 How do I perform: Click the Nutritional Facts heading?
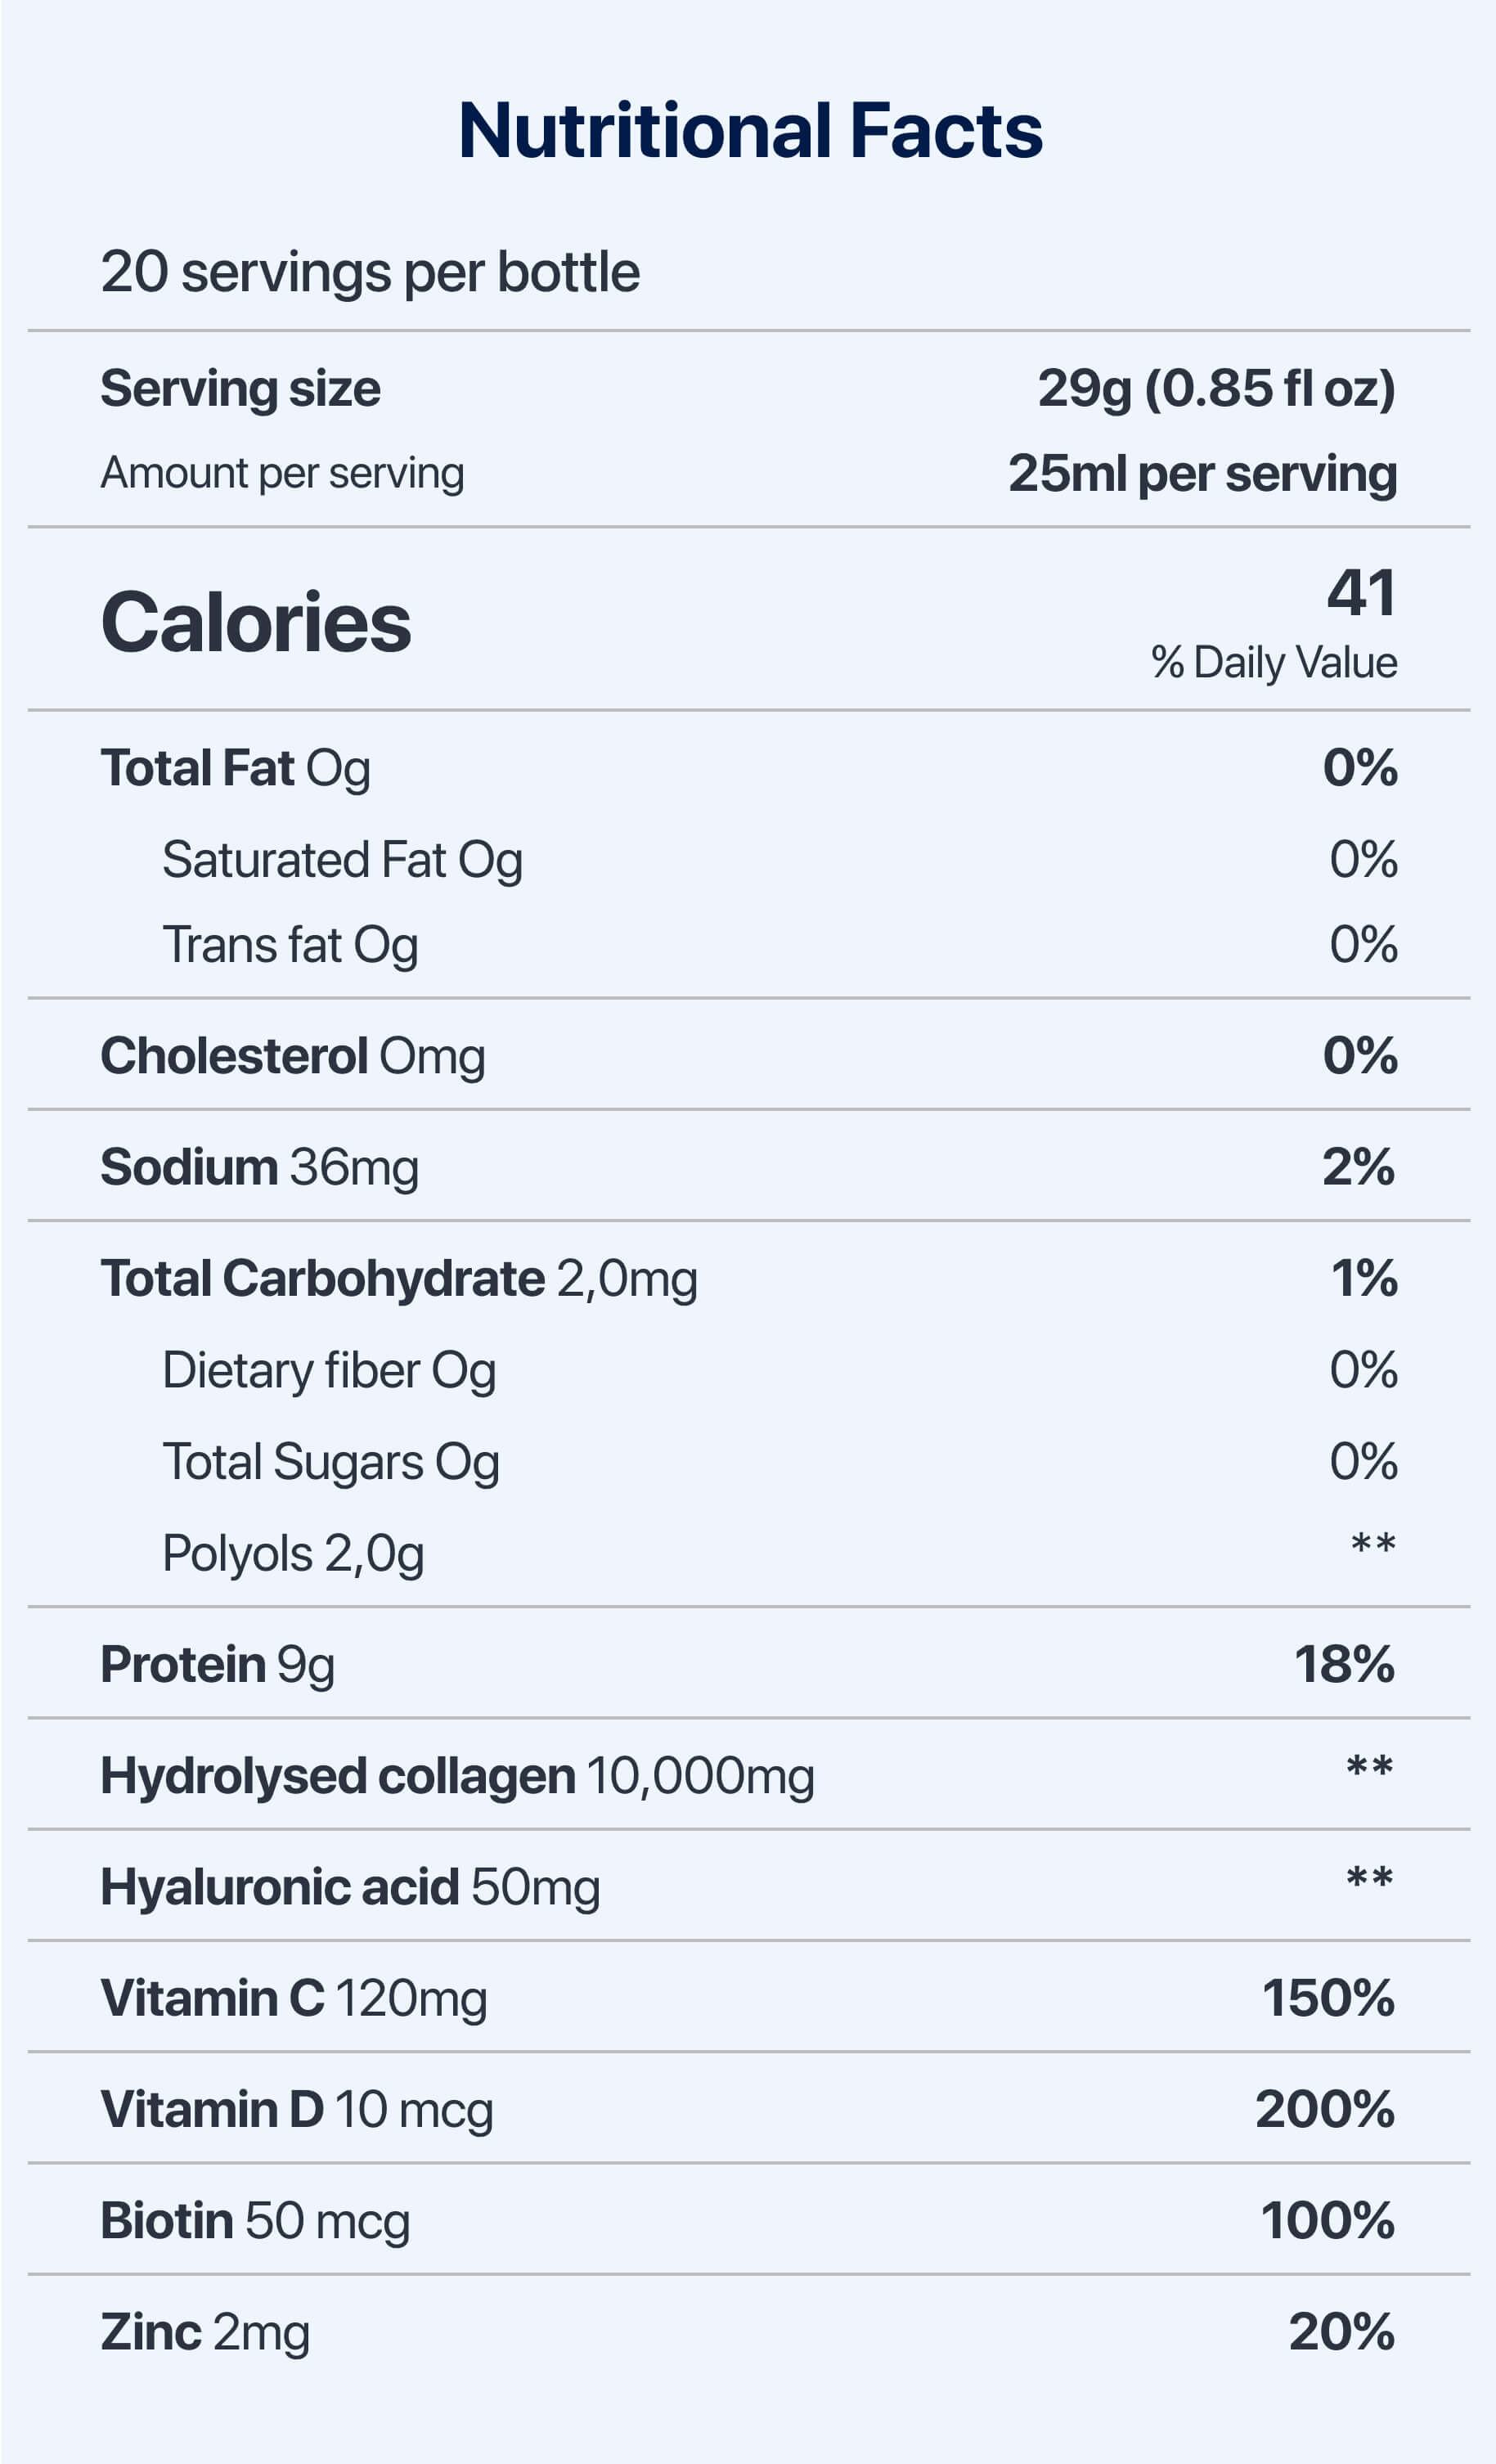pyautogui.click(x=750, y=131)
